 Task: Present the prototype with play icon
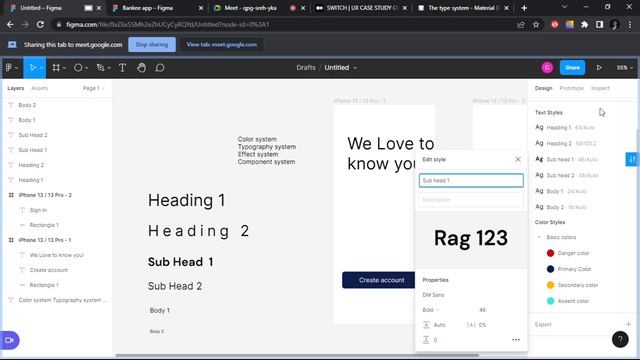coord(599,68)
